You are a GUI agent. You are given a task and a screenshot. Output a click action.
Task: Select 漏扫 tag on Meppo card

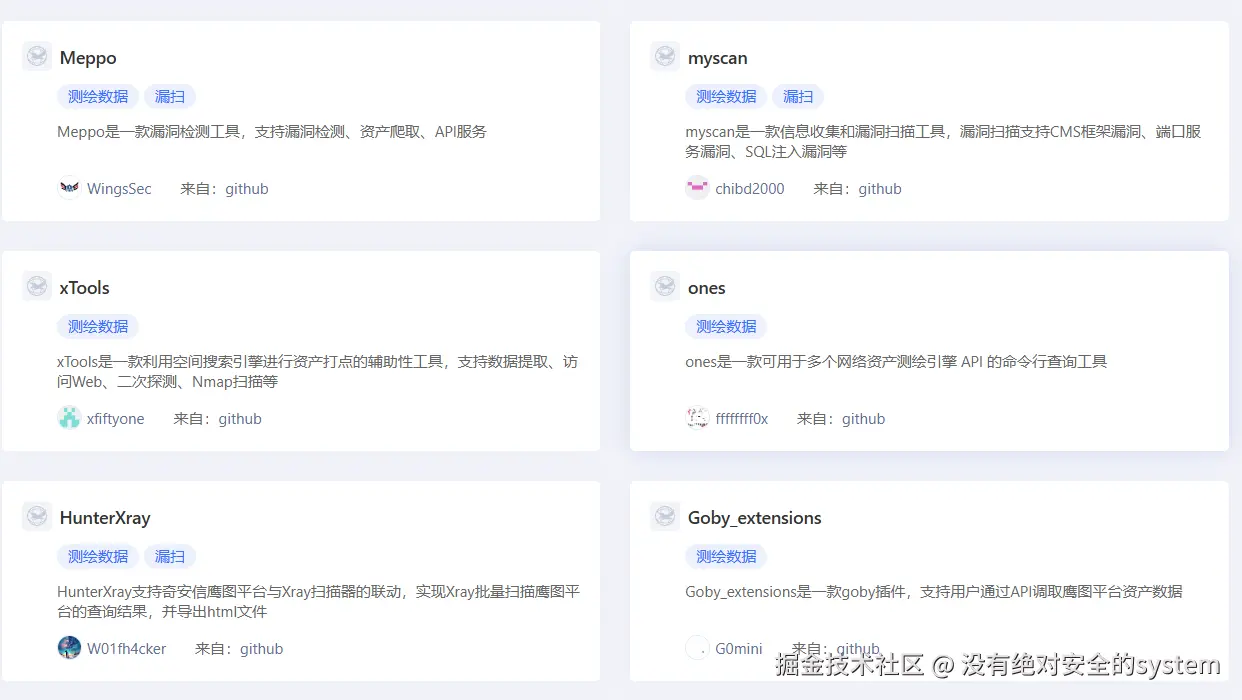point(170,96)
